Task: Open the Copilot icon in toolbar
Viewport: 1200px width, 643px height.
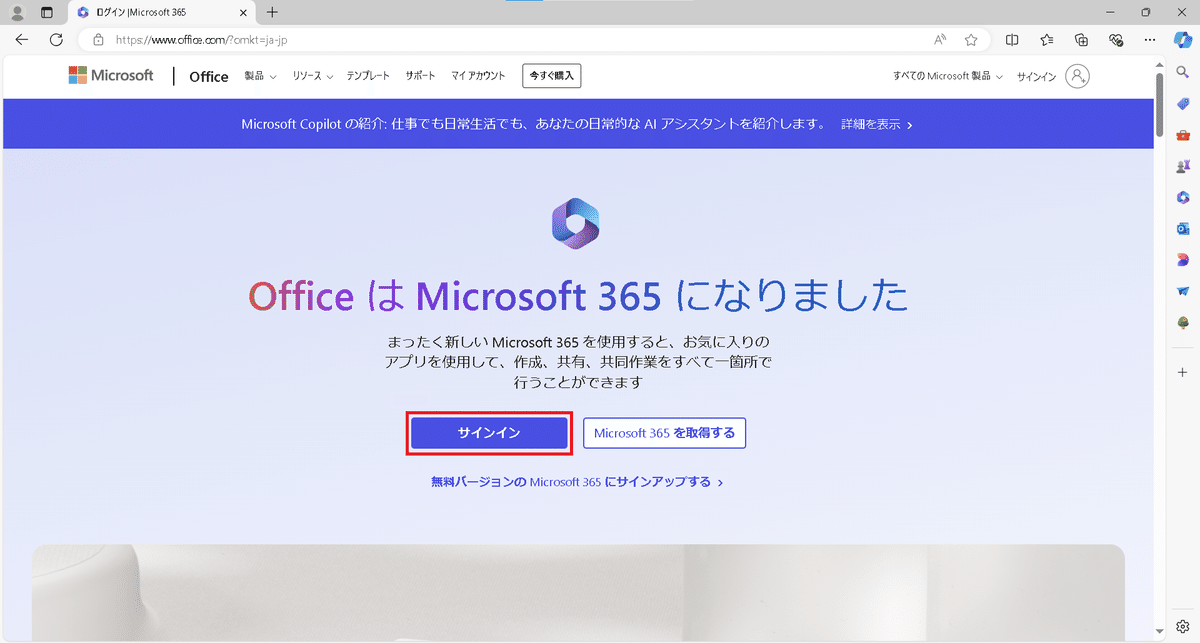Action: tap(1182, 40)
